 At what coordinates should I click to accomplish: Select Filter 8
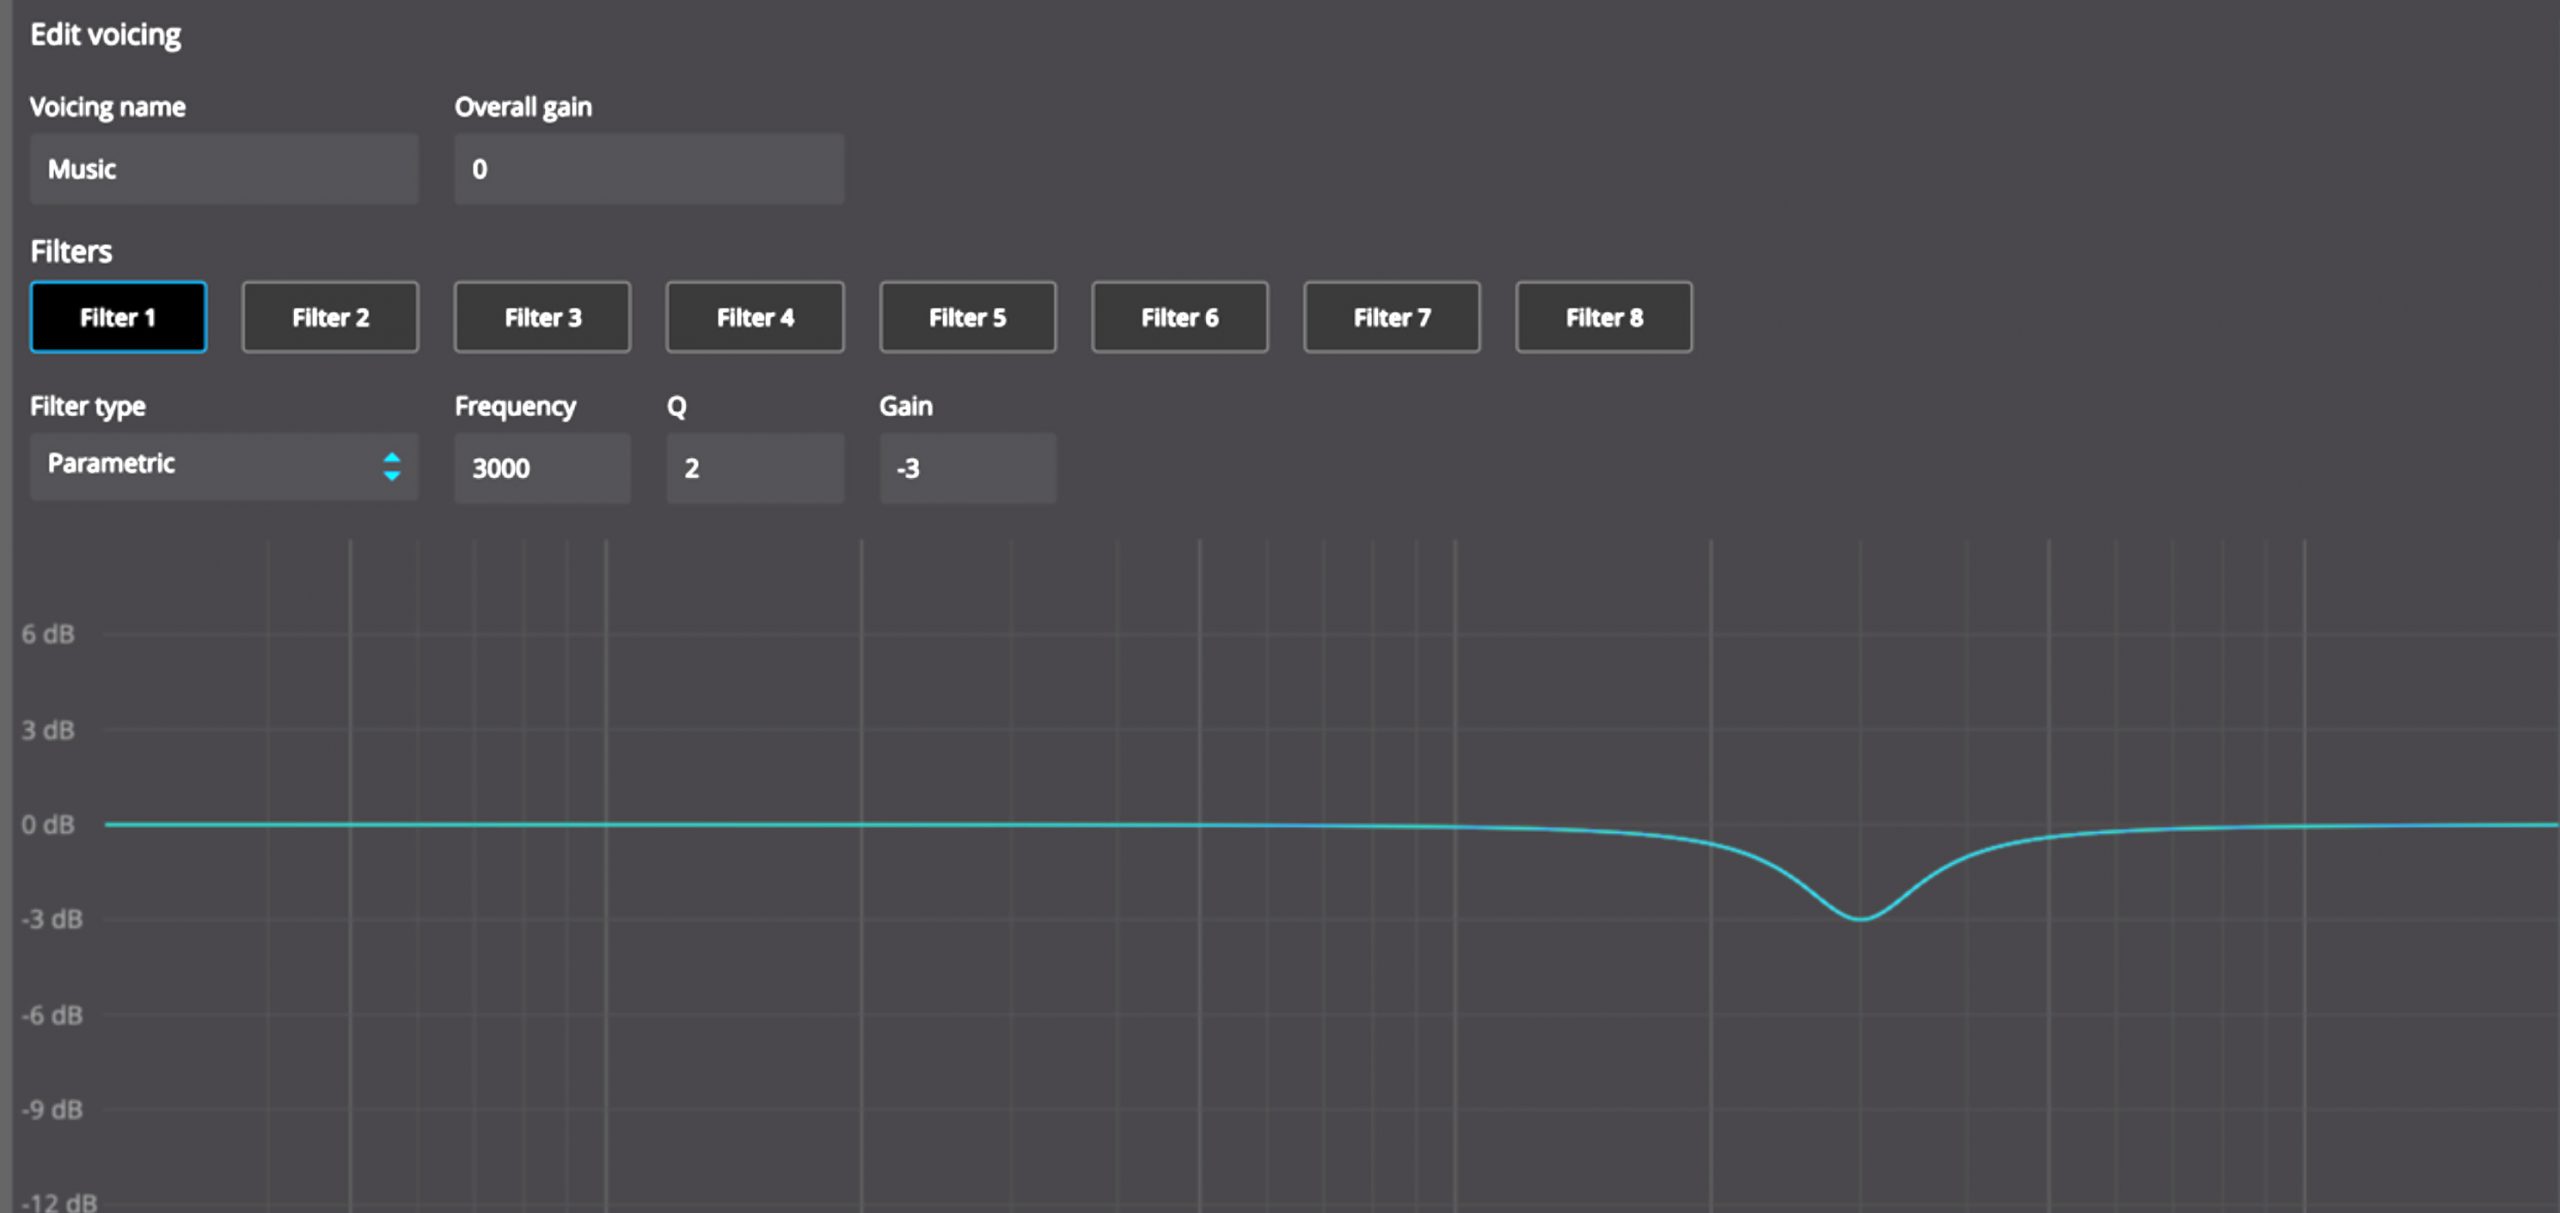point(1604,317)
